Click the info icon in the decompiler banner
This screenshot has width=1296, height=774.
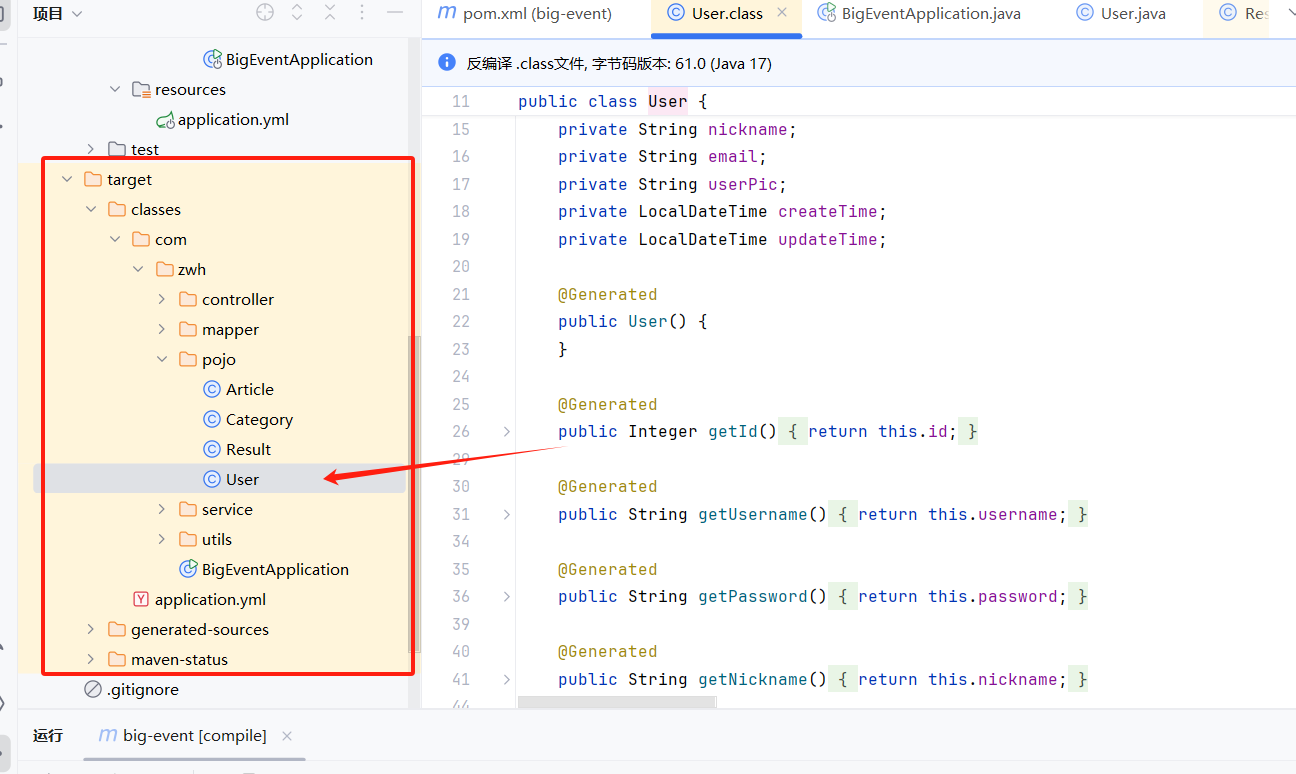point(446,62)
